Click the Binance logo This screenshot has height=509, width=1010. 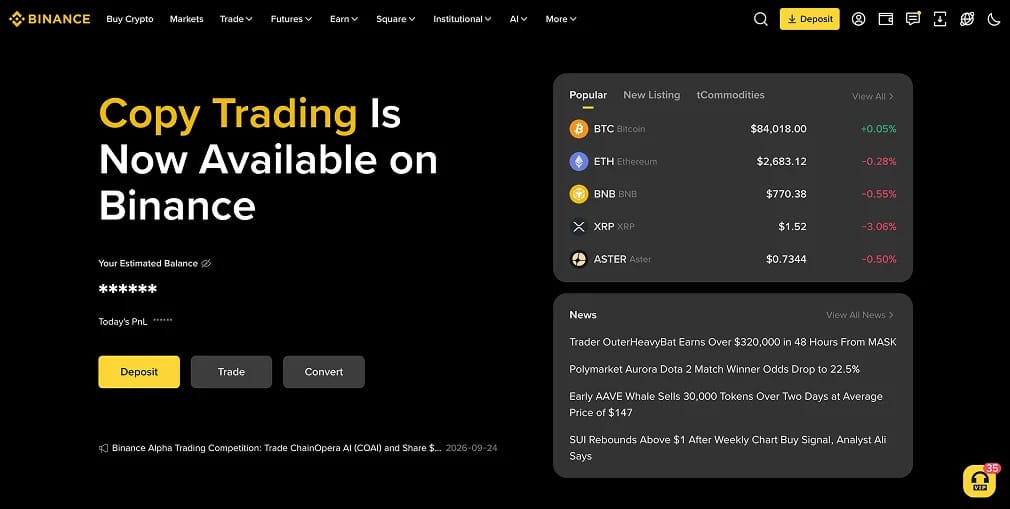pos(50,19)
